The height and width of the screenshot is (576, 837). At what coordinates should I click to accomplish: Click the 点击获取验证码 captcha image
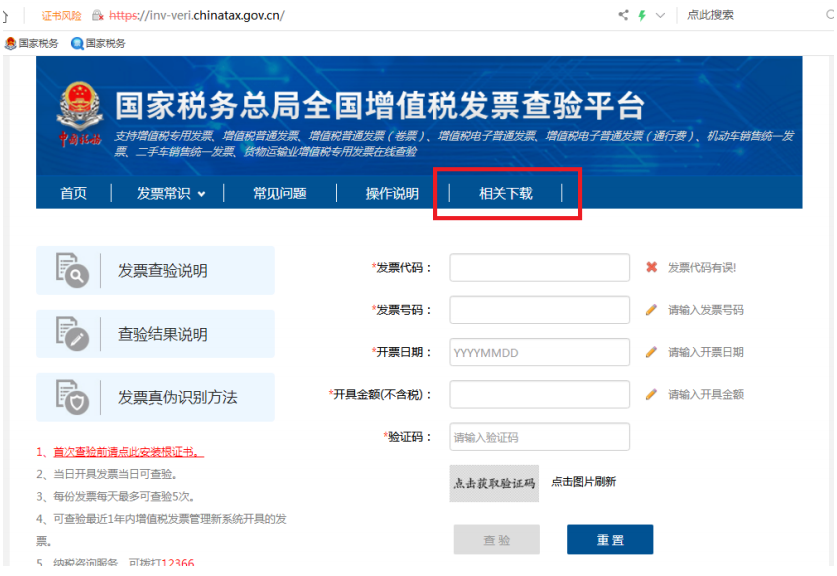pyautogui.click(x=494, y=483)
